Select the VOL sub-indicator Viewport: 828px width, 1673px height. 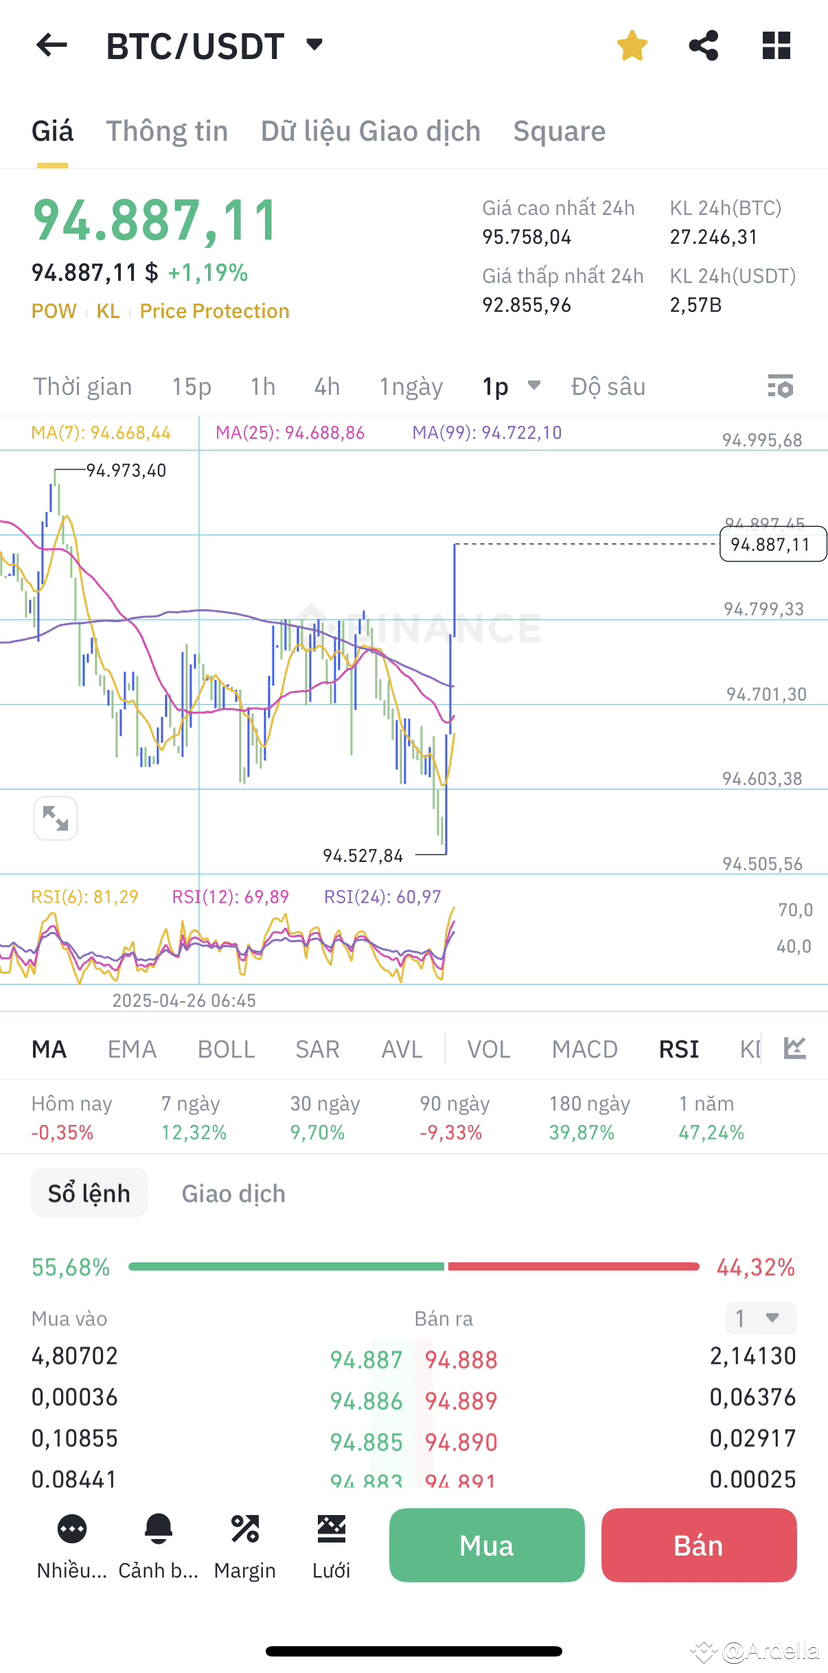pyautogui.click(x=489, y=1049)
